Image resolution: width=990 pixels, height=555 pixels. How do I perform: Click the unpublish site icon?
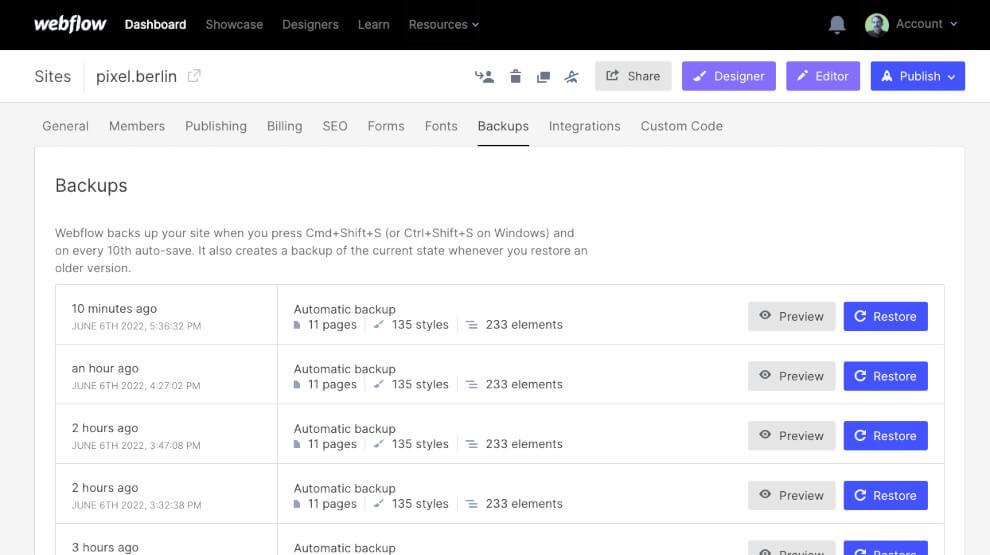click(x=571, y=76)
